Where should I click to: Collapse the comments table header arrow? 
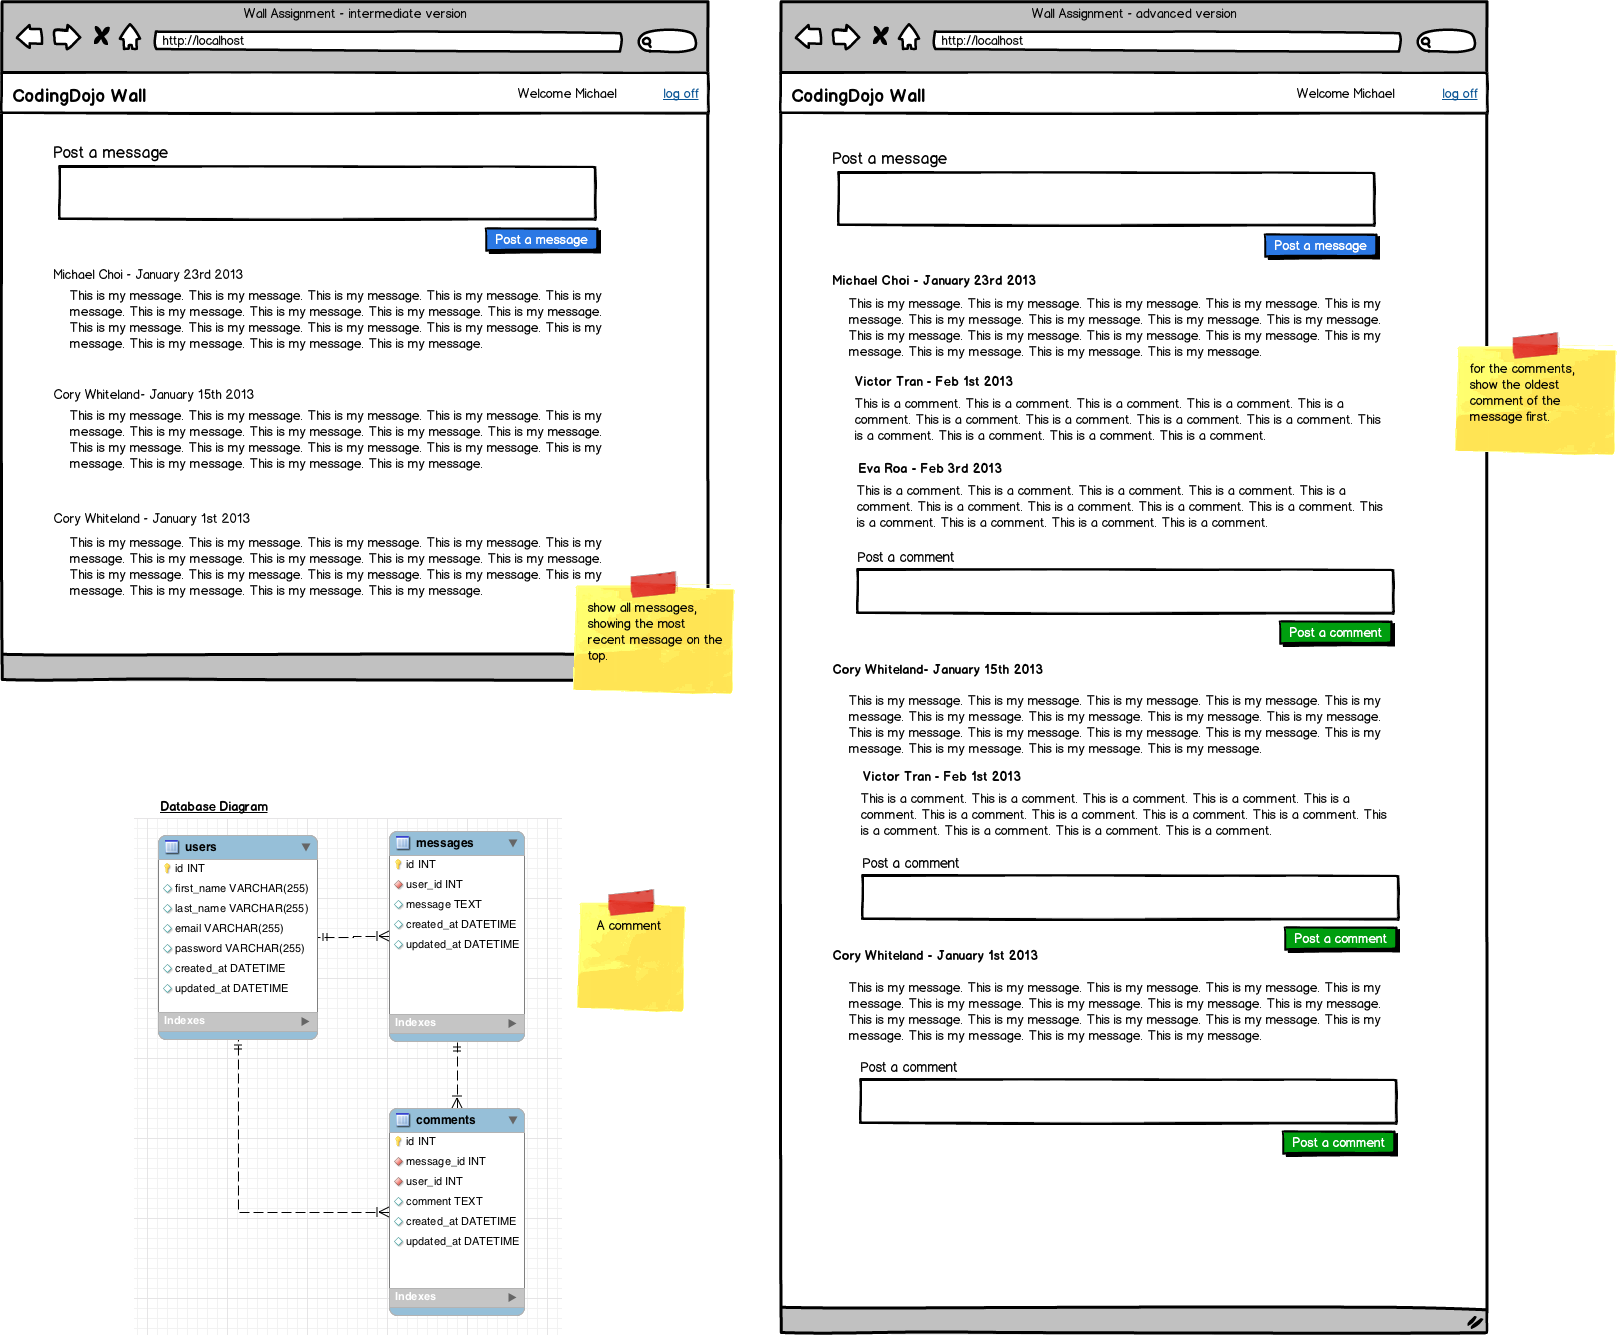(513, 1120)
